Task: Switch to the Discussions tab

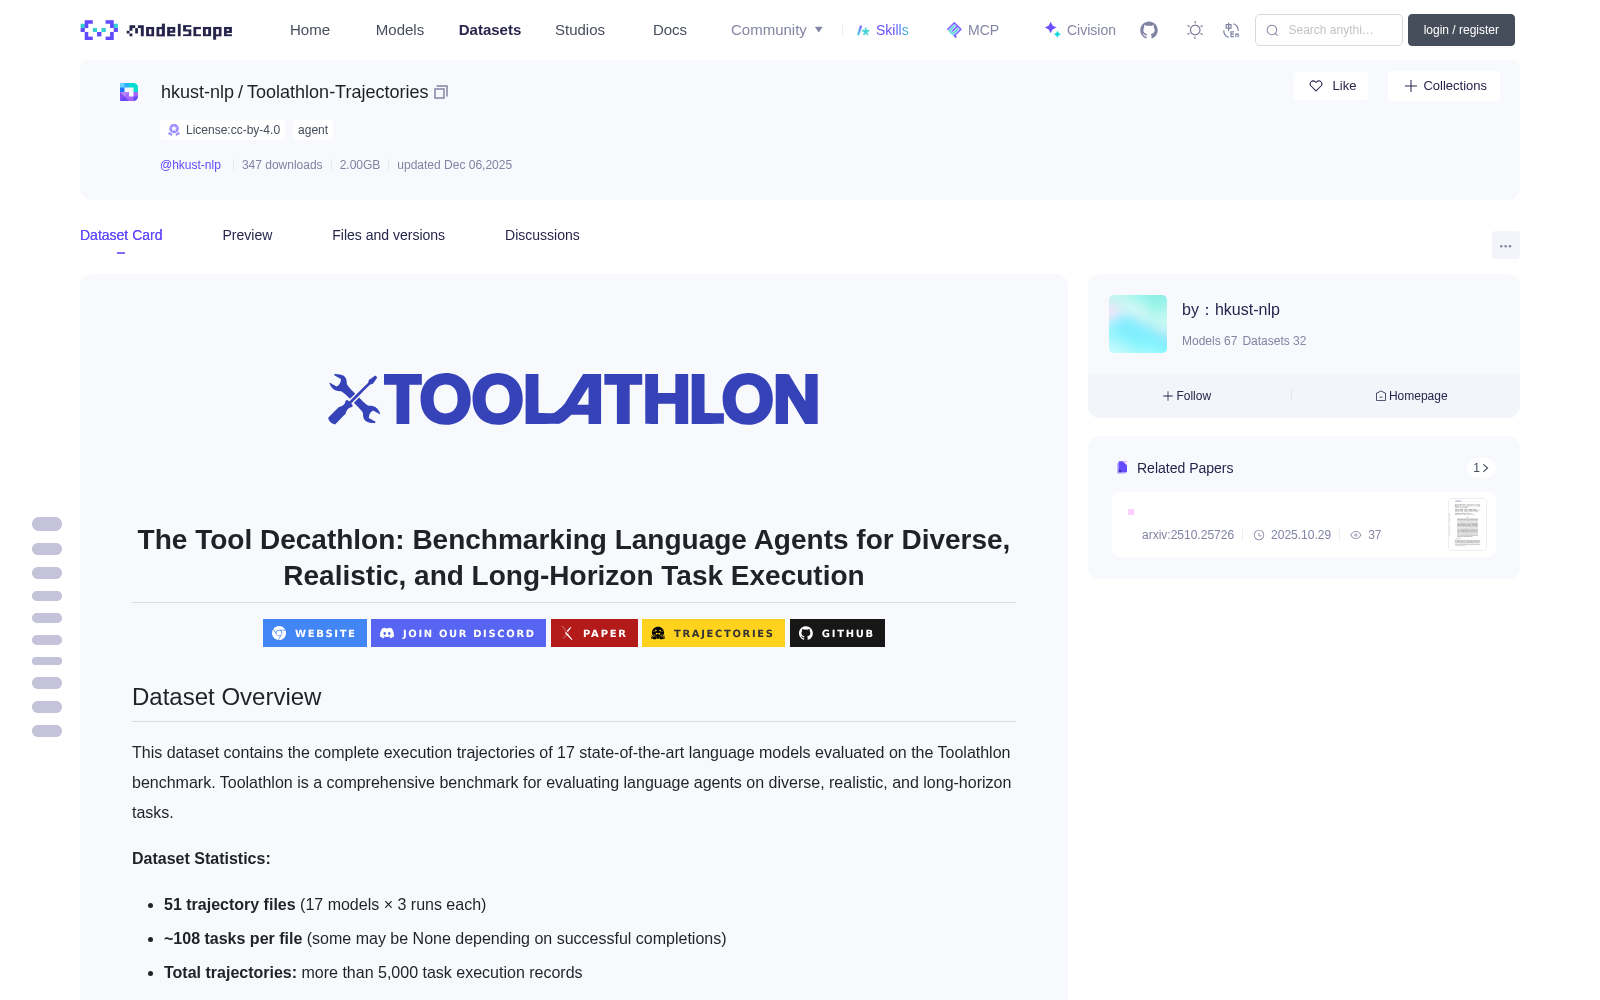Action: coord(542,235)
